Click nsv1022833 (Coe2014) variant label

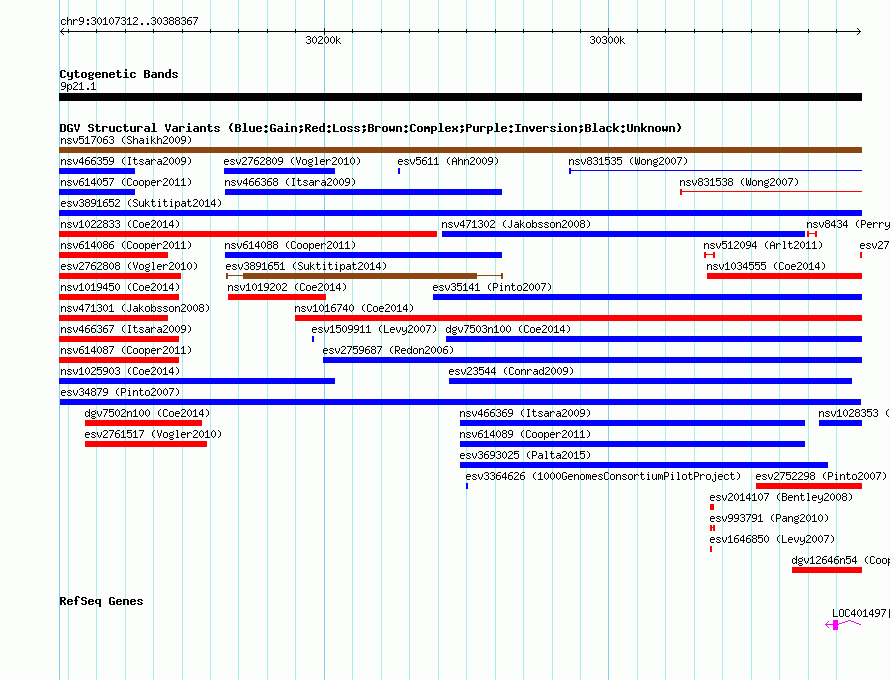click(120, 224)
